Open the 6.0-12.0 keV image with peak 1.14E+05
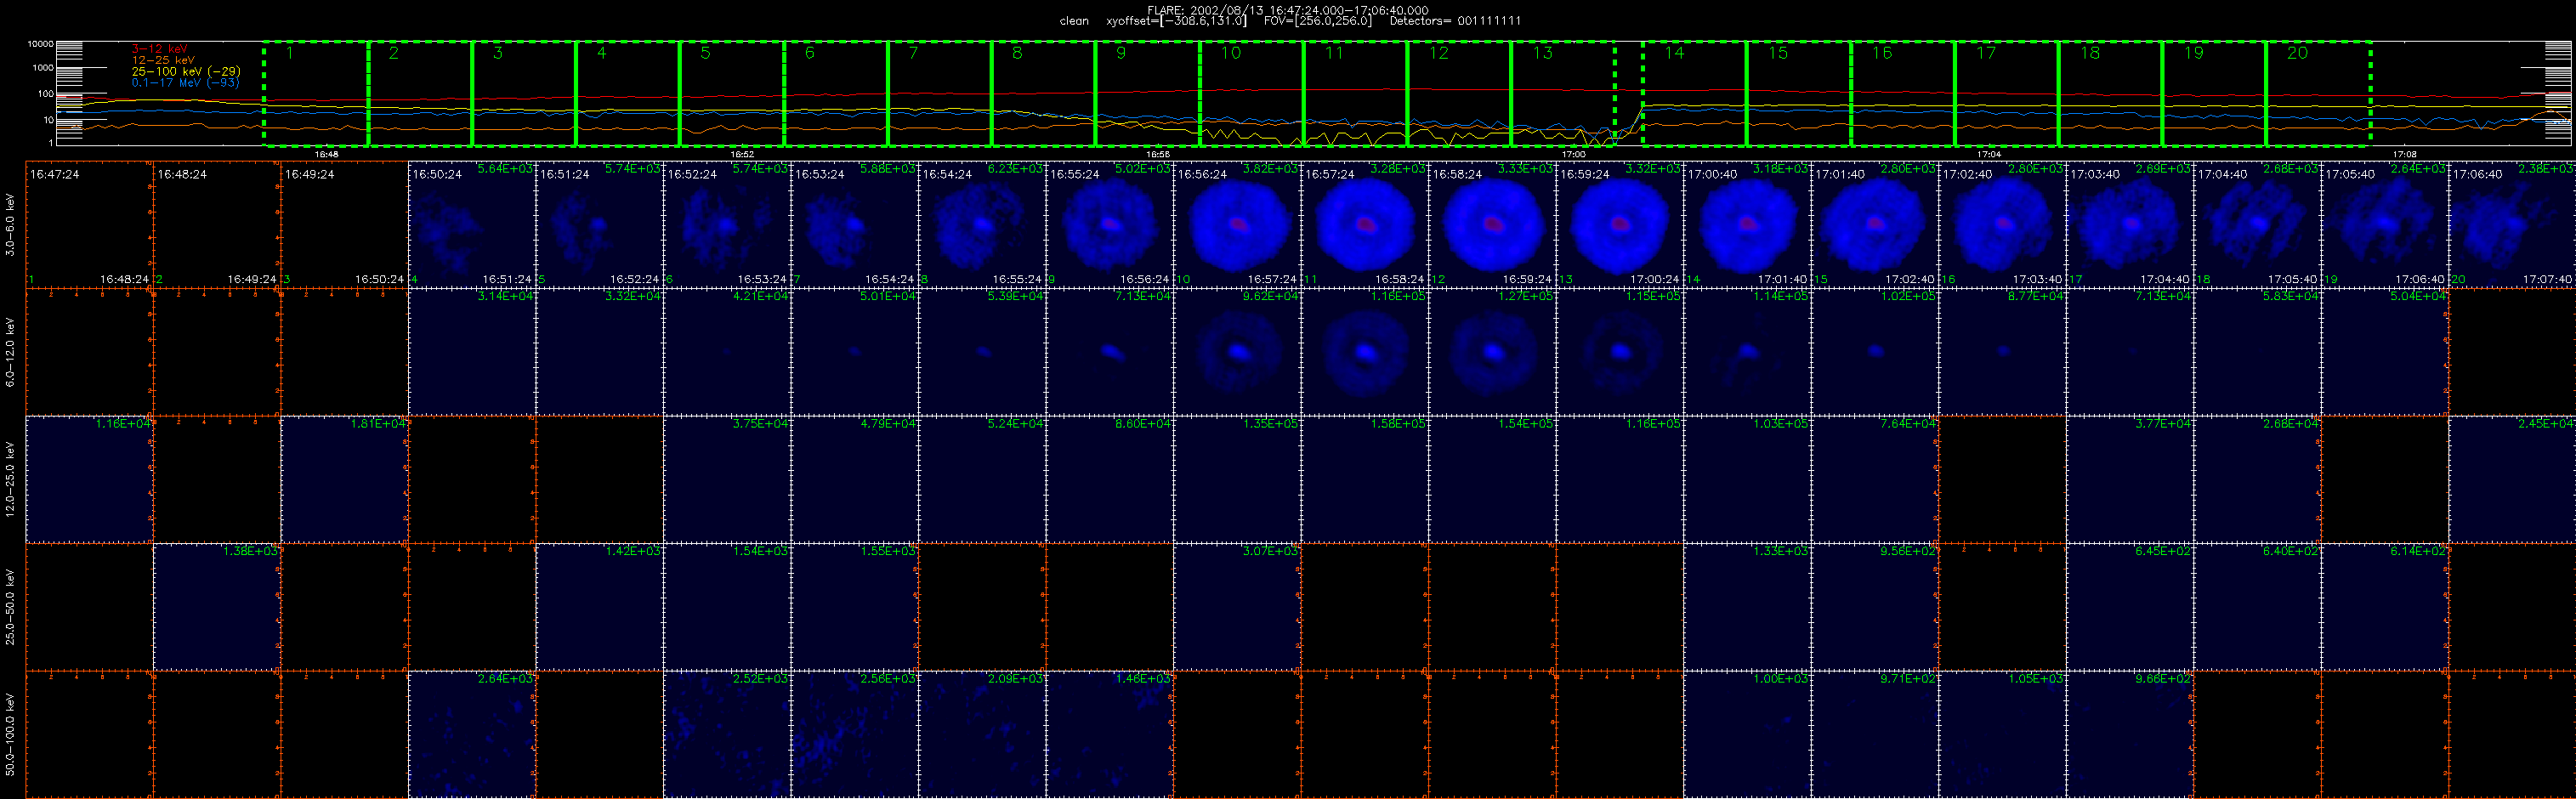Viewport: 2576px width, 799px height. (x=1747, y=352)
